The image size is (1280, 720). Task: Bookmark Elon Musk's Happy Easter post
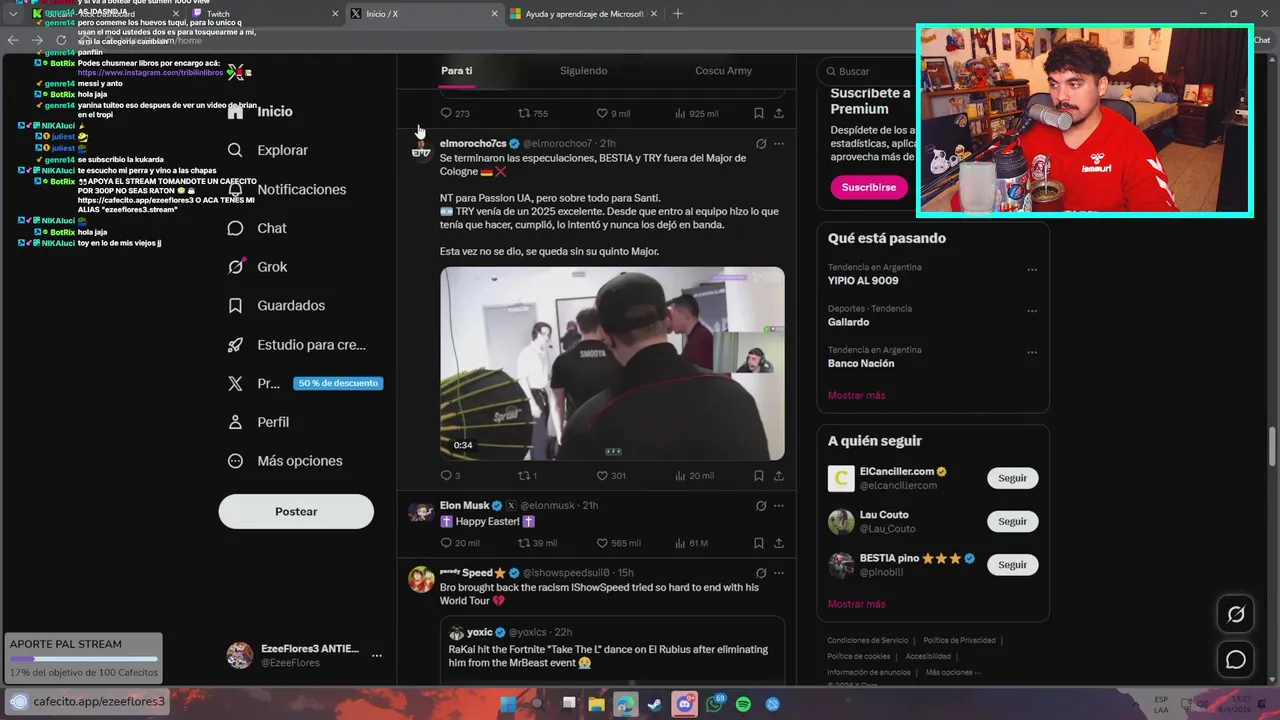[x=759, y=543]
